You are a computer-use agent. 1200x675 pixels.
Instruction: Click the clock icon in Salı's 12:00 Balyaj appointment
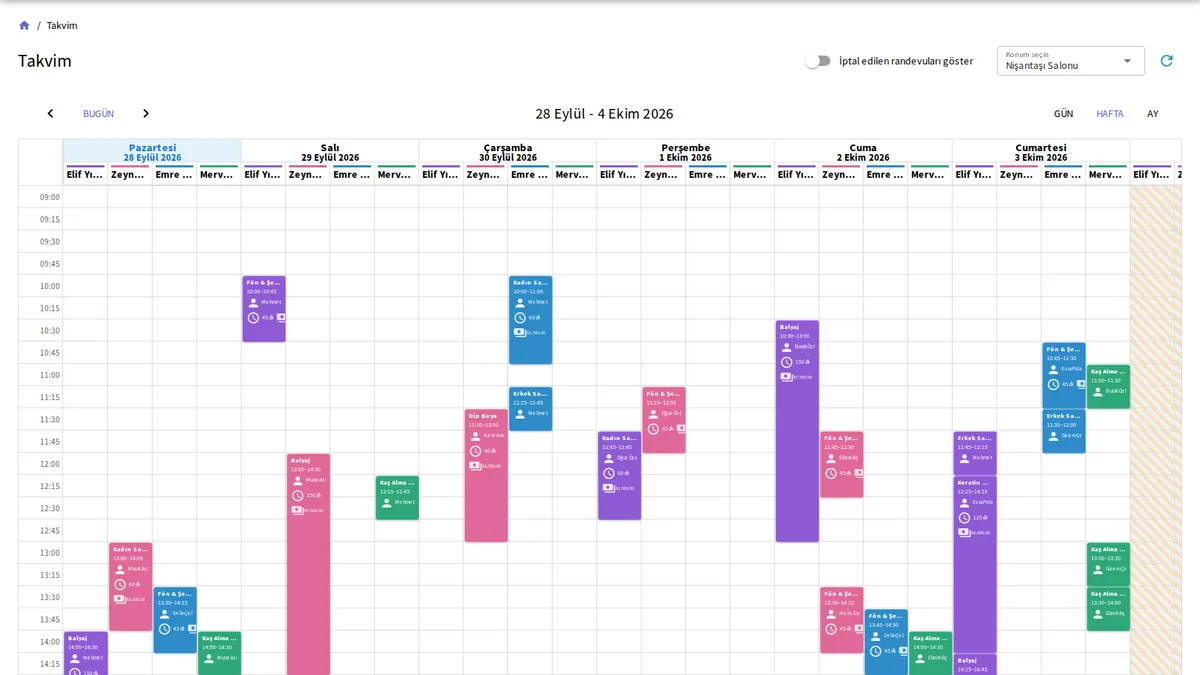[297, 496]
